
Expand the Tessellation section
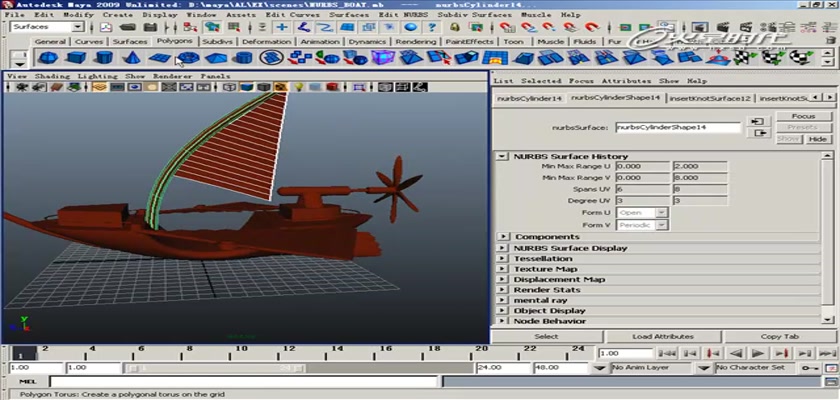[502, 259]
